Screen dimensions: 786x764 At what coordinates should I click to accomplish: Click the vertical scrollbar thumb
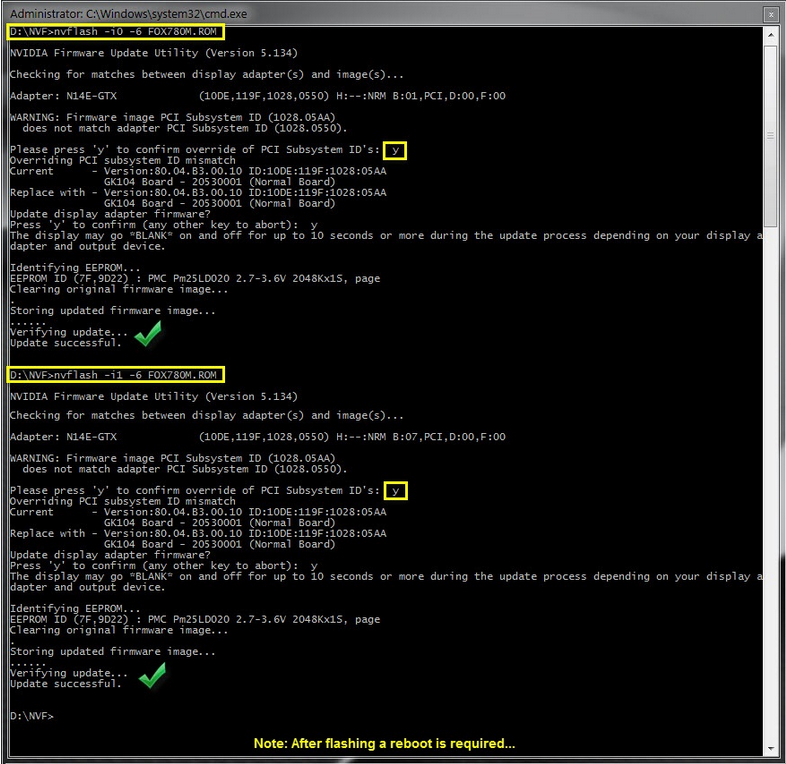point(770,136)
